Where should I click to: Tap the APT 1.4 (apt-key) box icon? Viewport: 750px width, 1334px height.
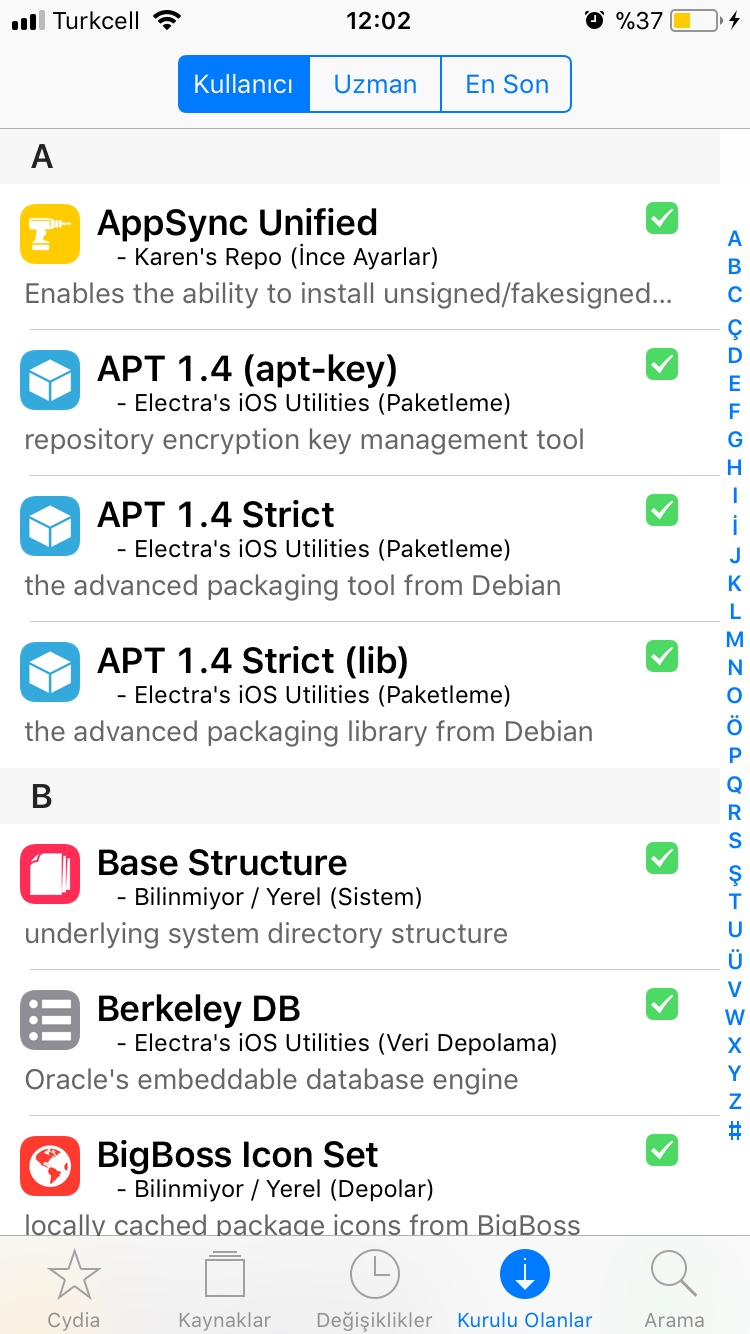pyautogui.click(x=50, y=380)
